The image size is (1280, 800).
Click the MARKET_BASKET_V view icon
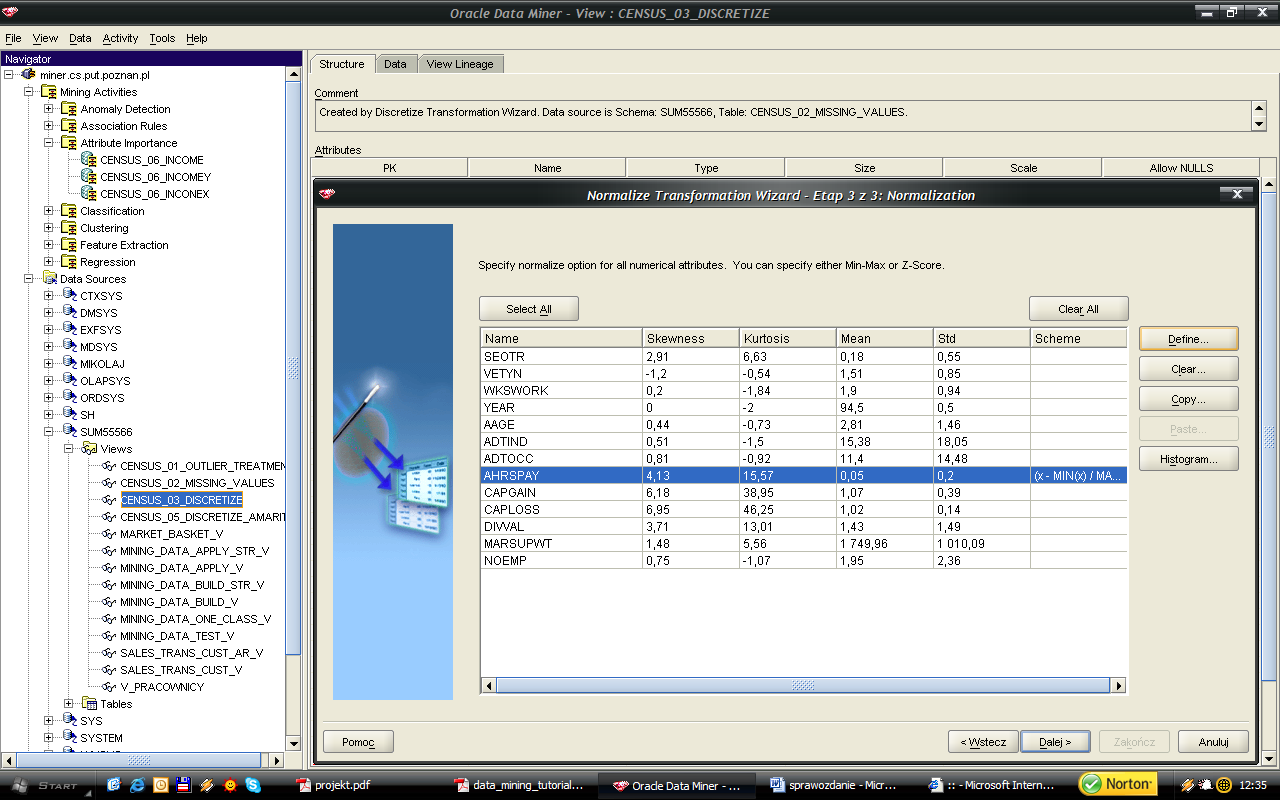click(x=109, y=534)
